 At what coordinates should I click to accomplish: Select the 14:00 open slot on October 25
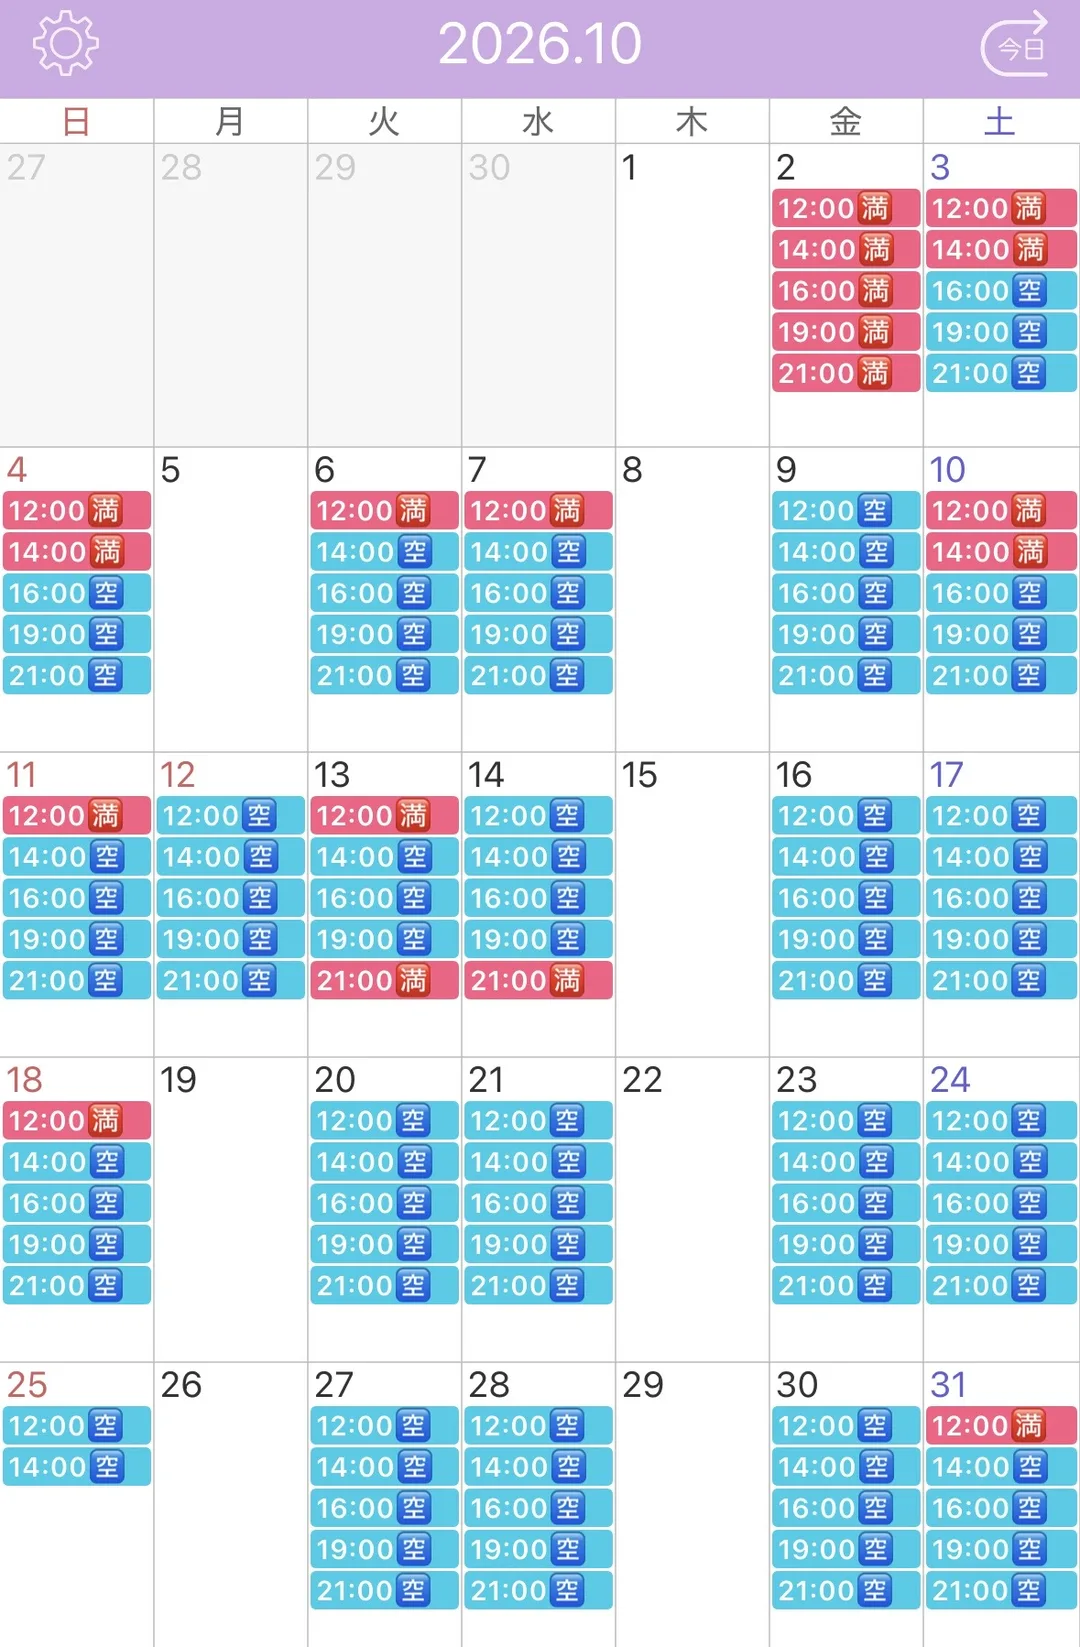pyautogui.click(x=77, y=1467)
